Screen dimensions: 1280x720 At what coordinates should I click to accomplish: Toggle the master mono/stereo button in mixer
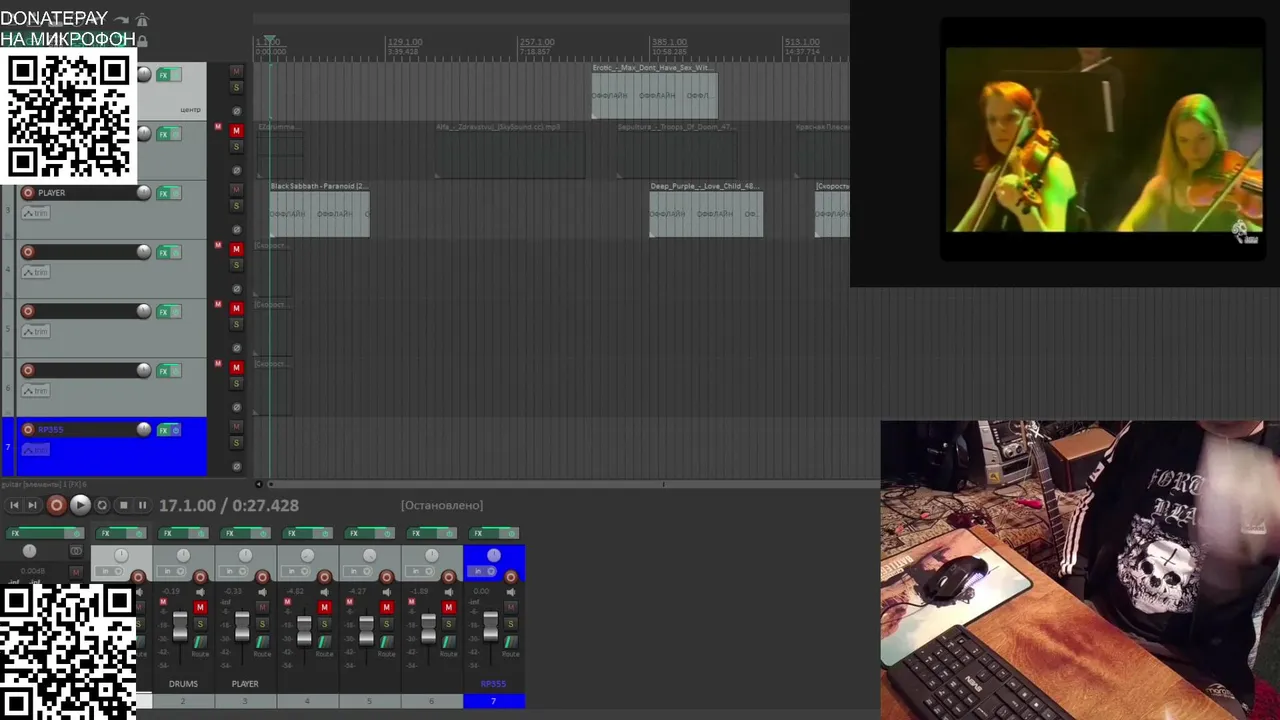point(76,551)
